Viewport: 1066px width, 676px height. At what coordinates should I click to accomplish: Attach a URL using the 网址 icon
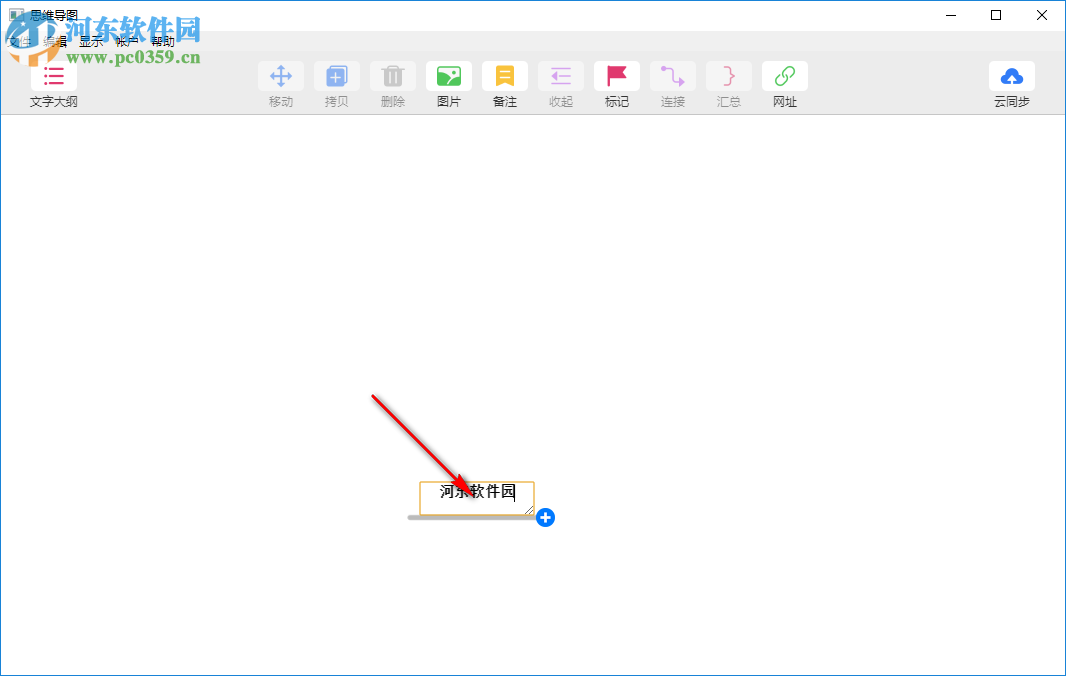[784, 76]
